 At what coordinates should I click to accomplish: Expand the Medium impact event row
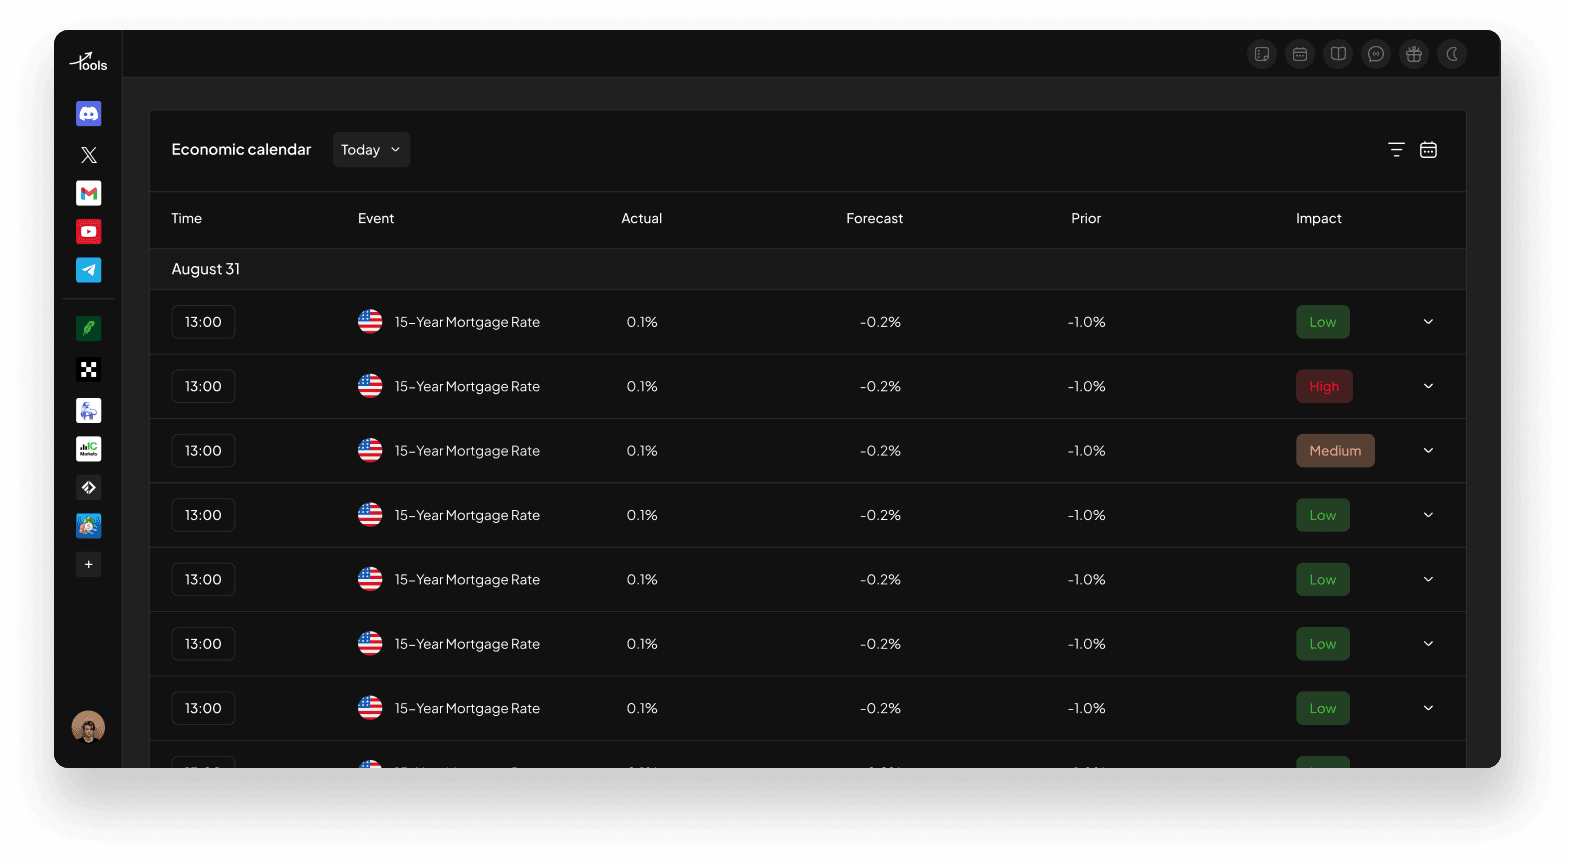point(1428,451)
